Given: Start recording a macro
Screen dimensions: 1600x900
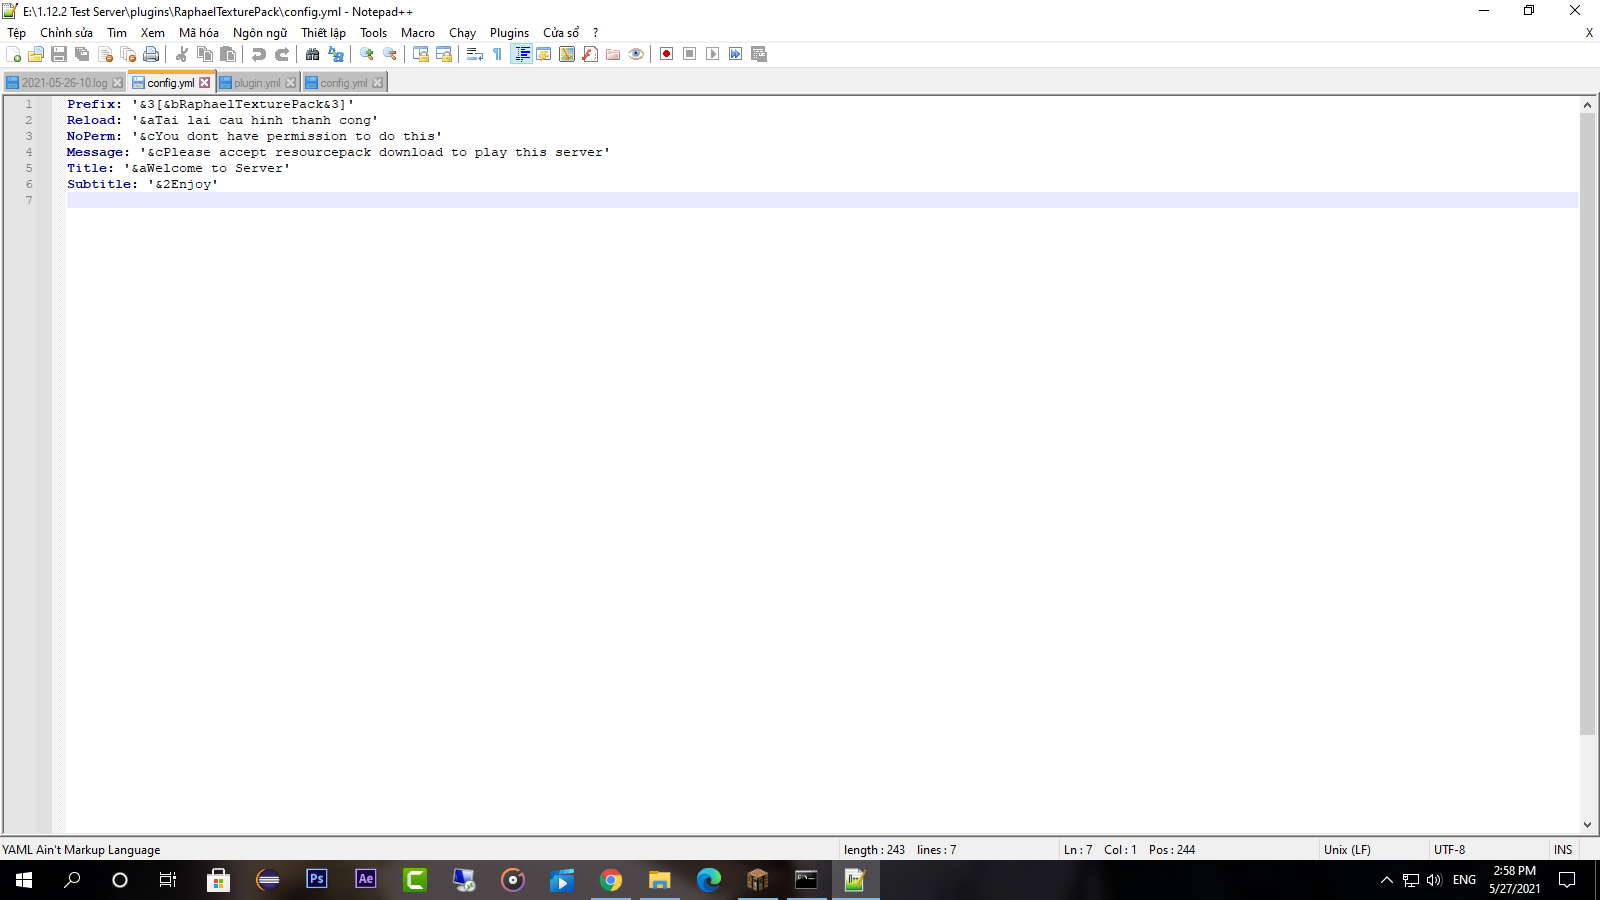Looking at the screenshot, I should pos(667,54).
